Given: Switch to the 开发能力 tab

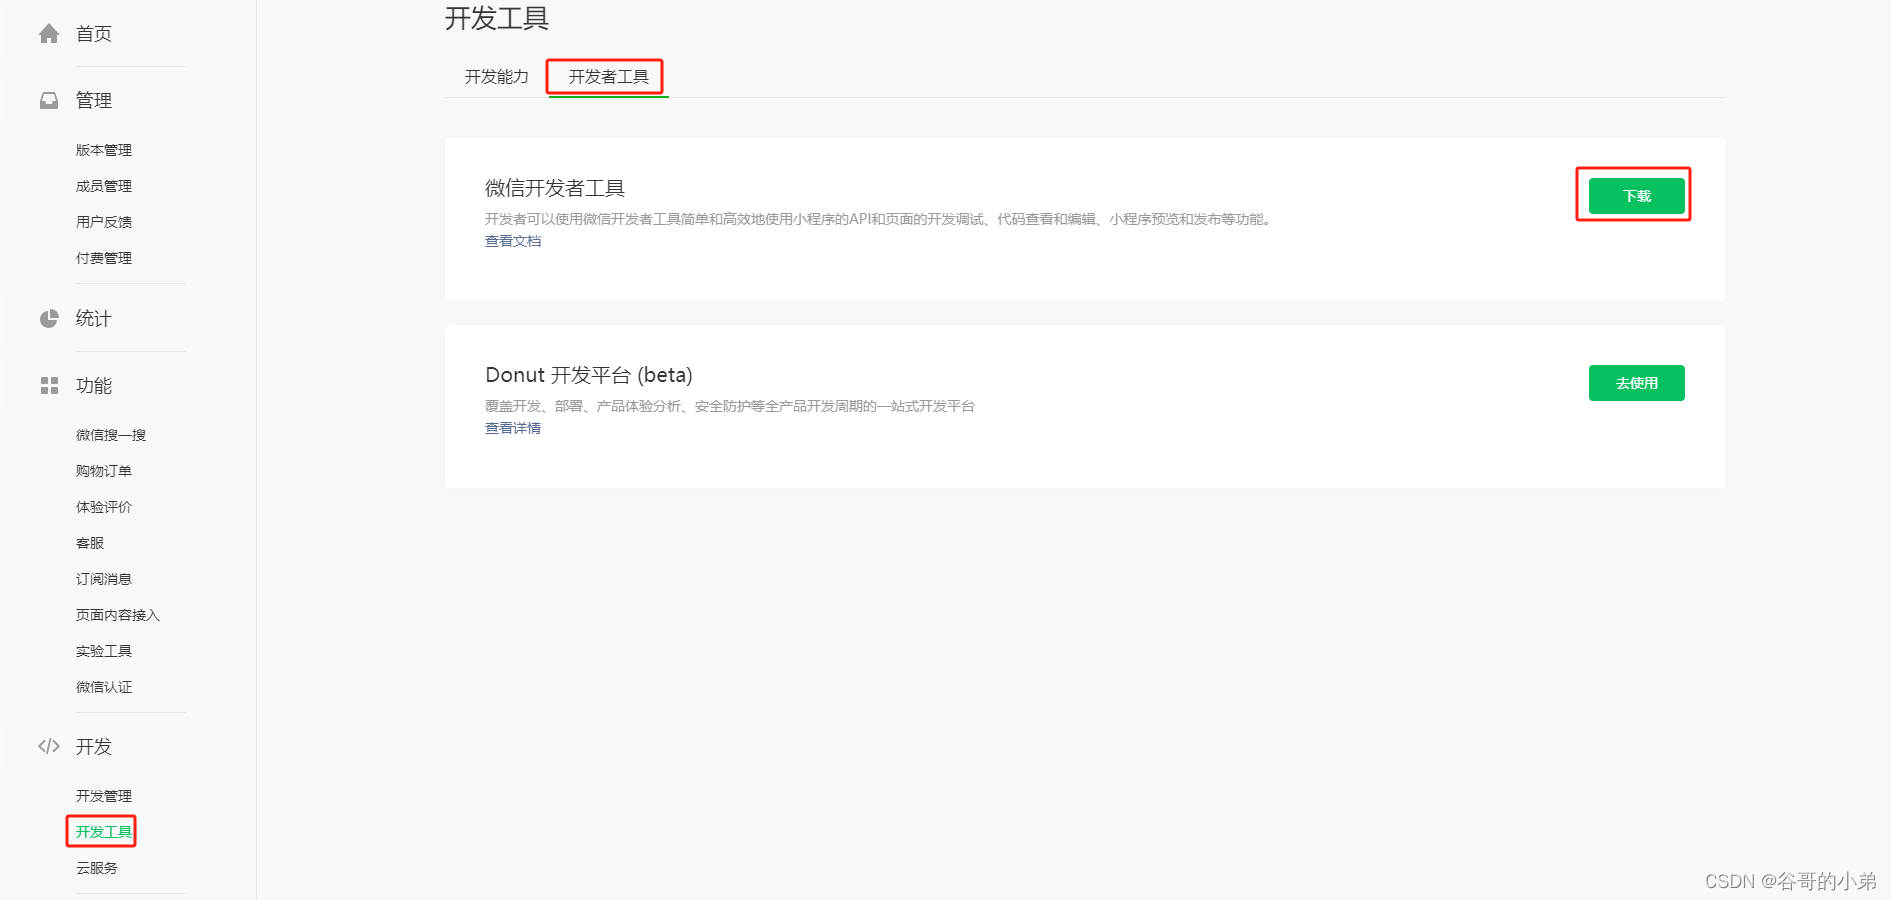Looking at the screenshot, I should coord(497,77).
